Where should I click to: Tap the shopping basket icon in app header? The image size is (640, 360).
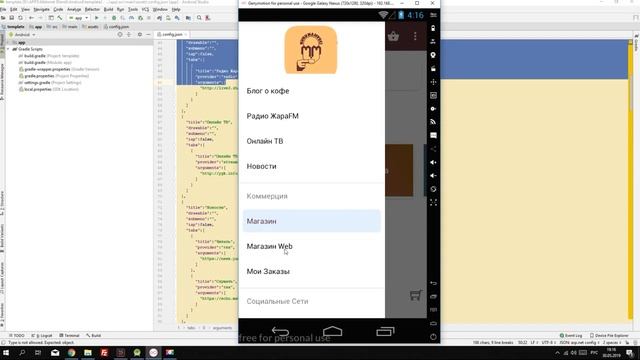(x=393, y=36)
